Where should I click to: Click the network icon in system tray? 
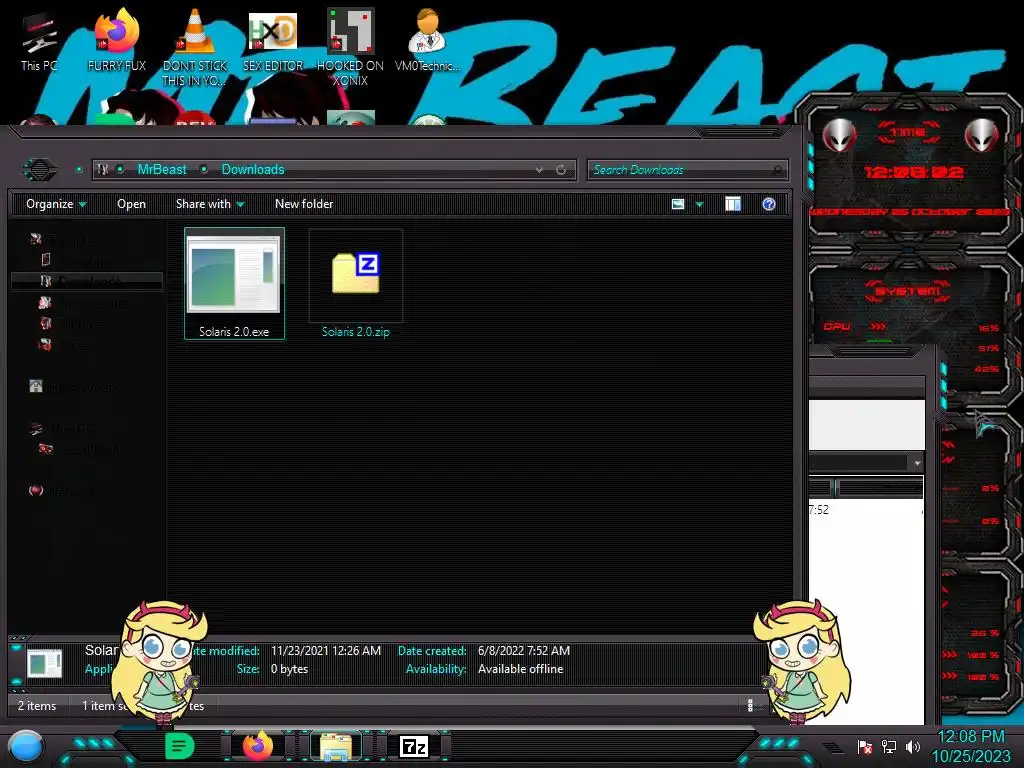coord(889,746)
